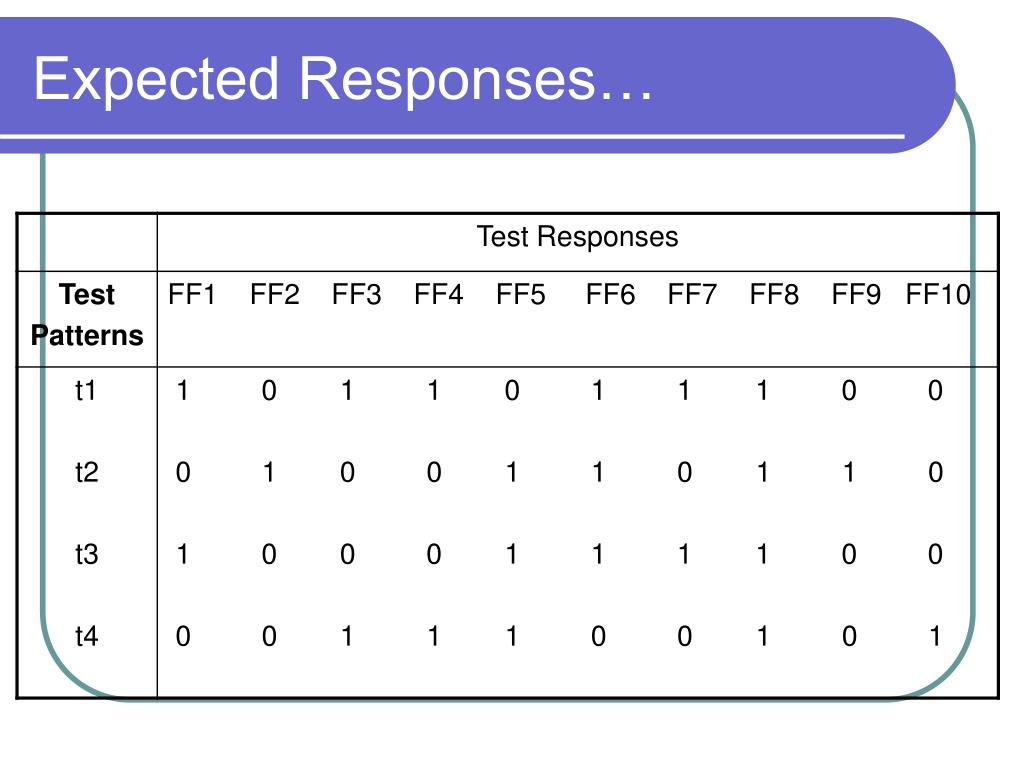Select the FF9 column header
This screenshot has height=768, width=1024.
point(856,295)
